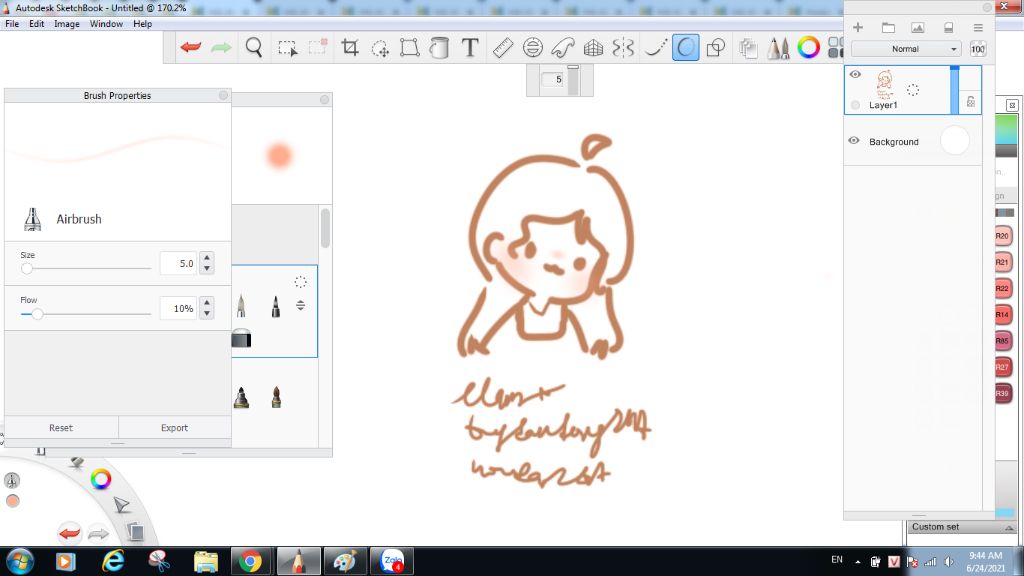Open Internet Explorer from taskbar
The height and width of the screenshot is (576, 1024).
click(x=113, y=561)
